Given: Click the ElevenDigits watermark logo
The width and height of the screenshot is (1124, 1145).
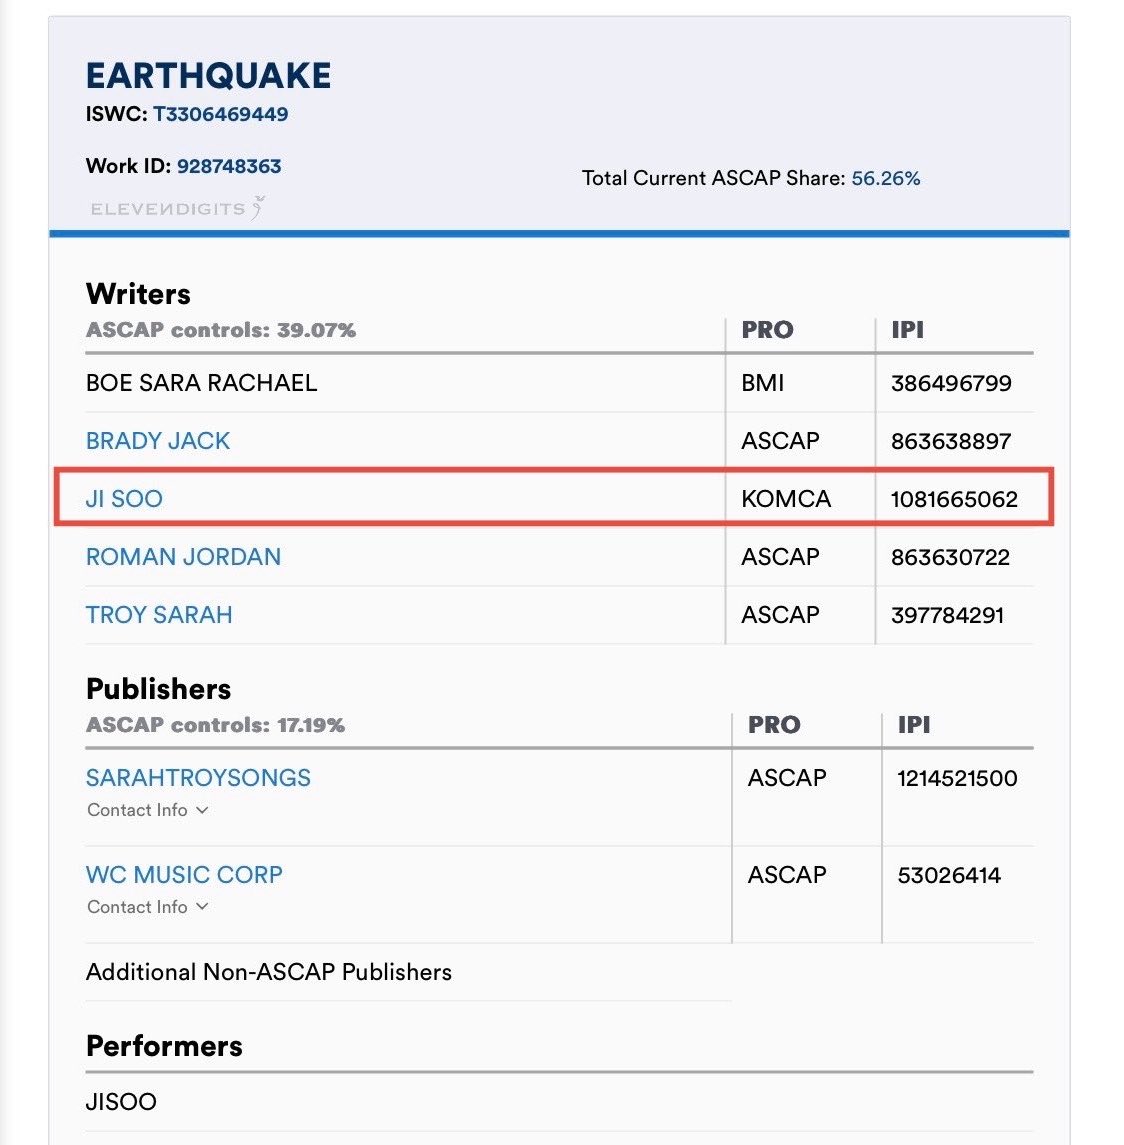Looking at the screenshot, I should pos(177,208).
